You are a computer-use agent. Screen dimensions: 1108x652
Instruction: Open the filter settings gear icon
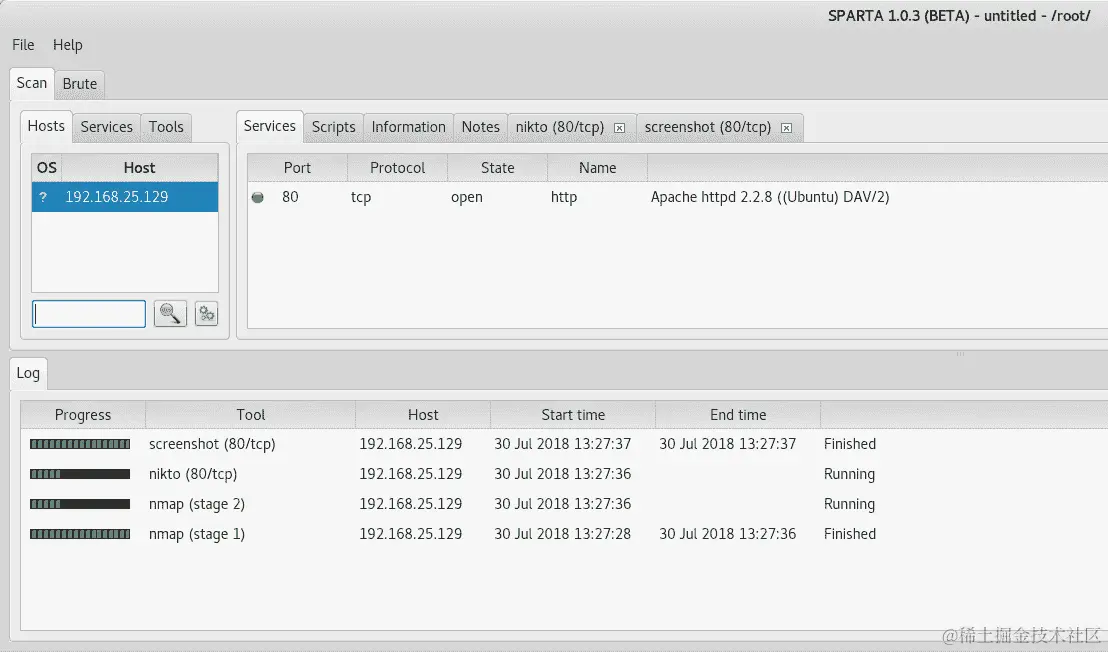pyautogui.click(x=206, y=314)
